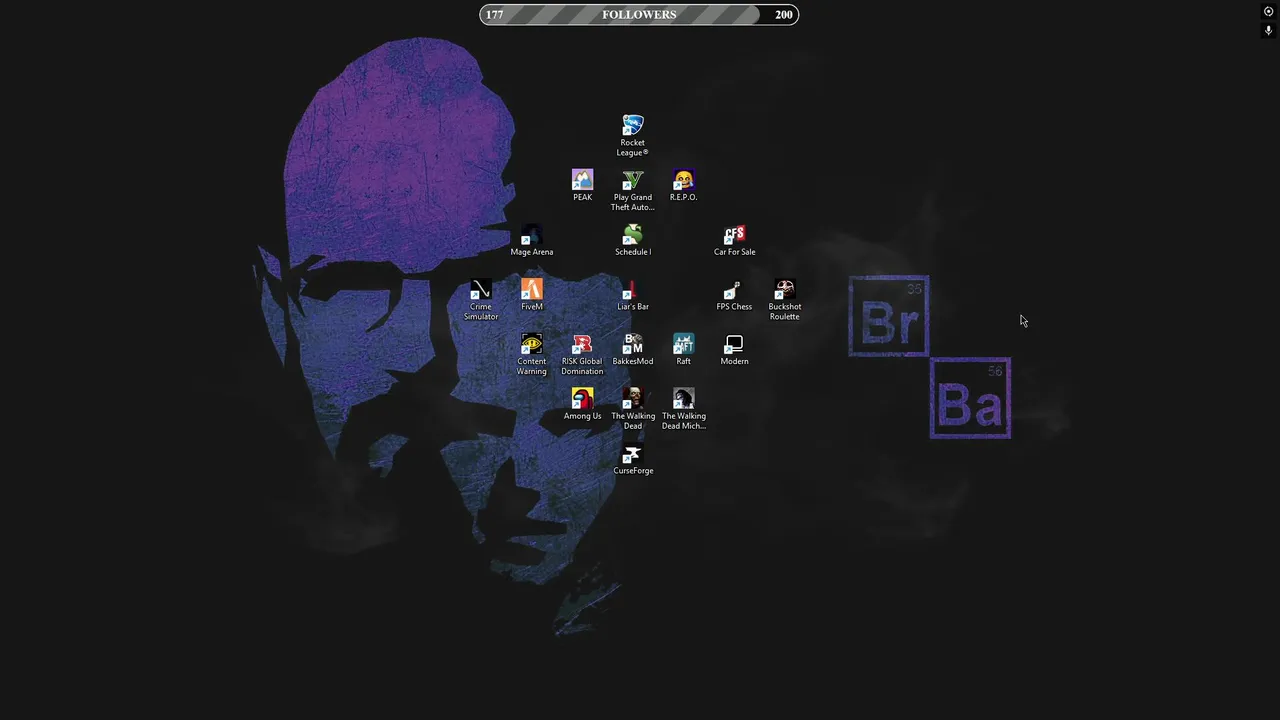
Task: Click the Buckshot Roulette shortcut
Action: [x=785, y=300]
